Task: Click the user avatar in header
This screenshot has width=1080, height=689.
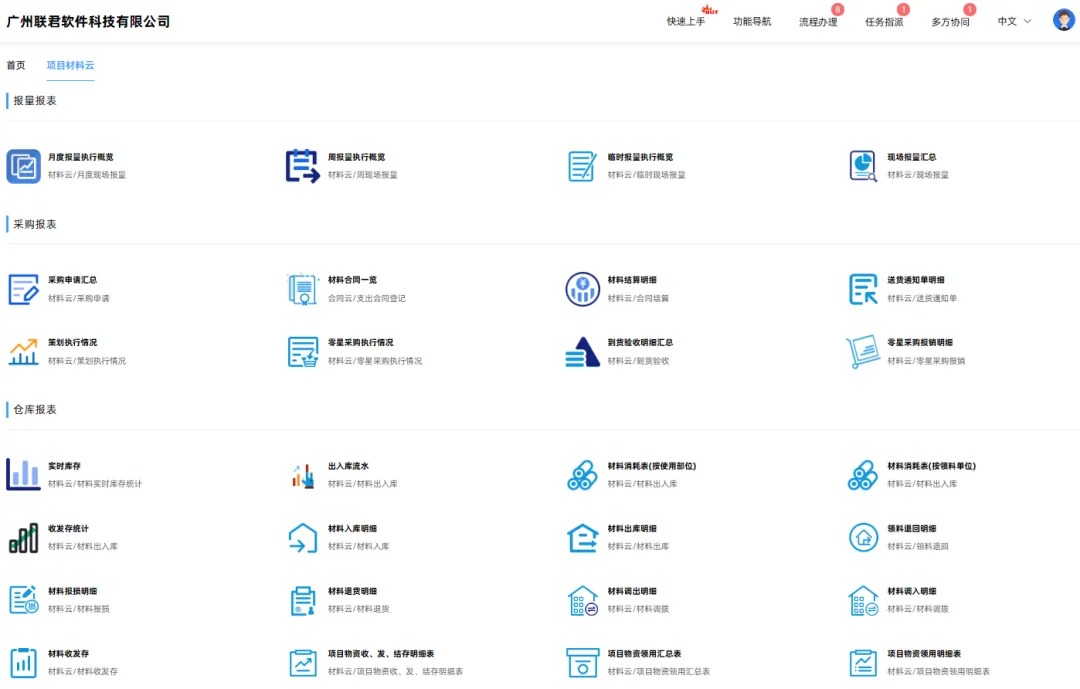Action: coord(1063,21)
